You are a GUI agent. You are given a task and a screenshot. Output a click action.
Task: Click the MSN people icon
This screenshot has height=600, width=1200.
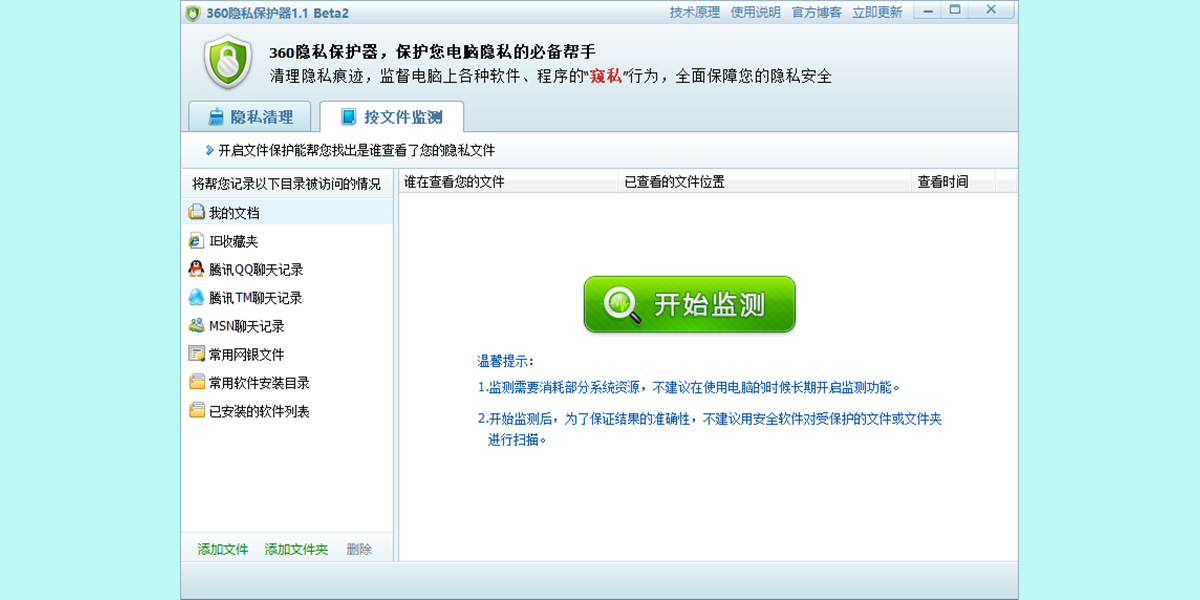pyautogui.click(x=197, y=326)
